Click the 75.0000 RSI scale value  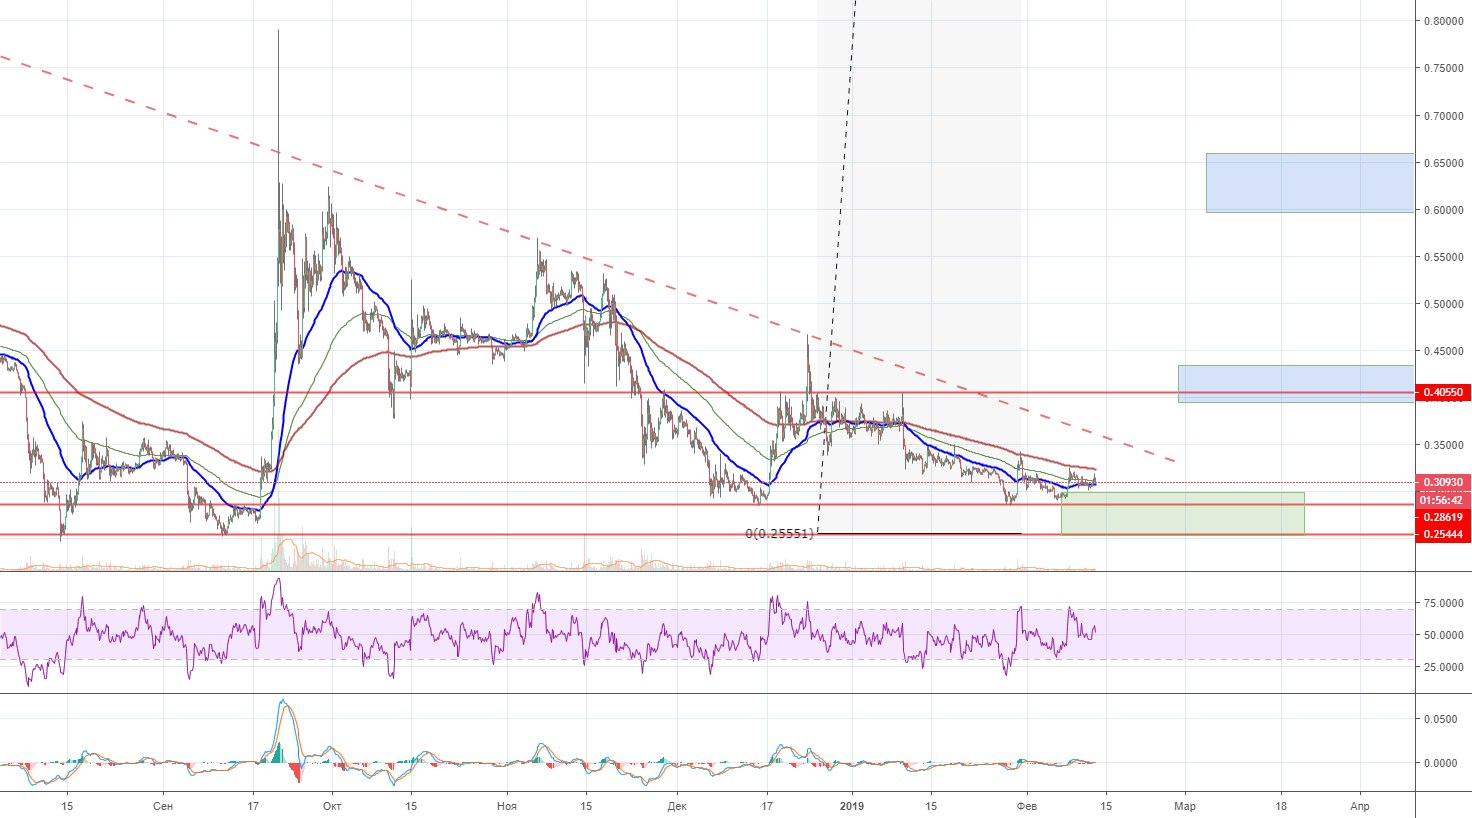(x=1443, y=603)
